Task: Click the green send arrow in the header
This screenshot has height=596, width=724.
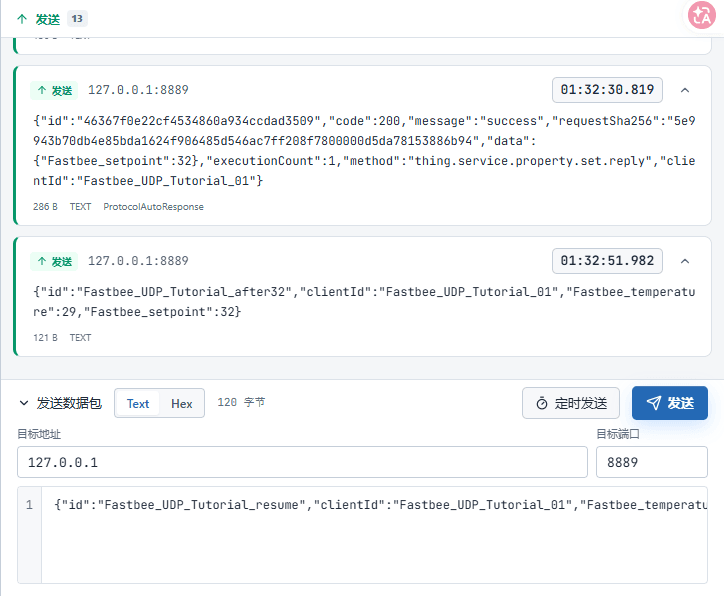Action: [22, 19]
